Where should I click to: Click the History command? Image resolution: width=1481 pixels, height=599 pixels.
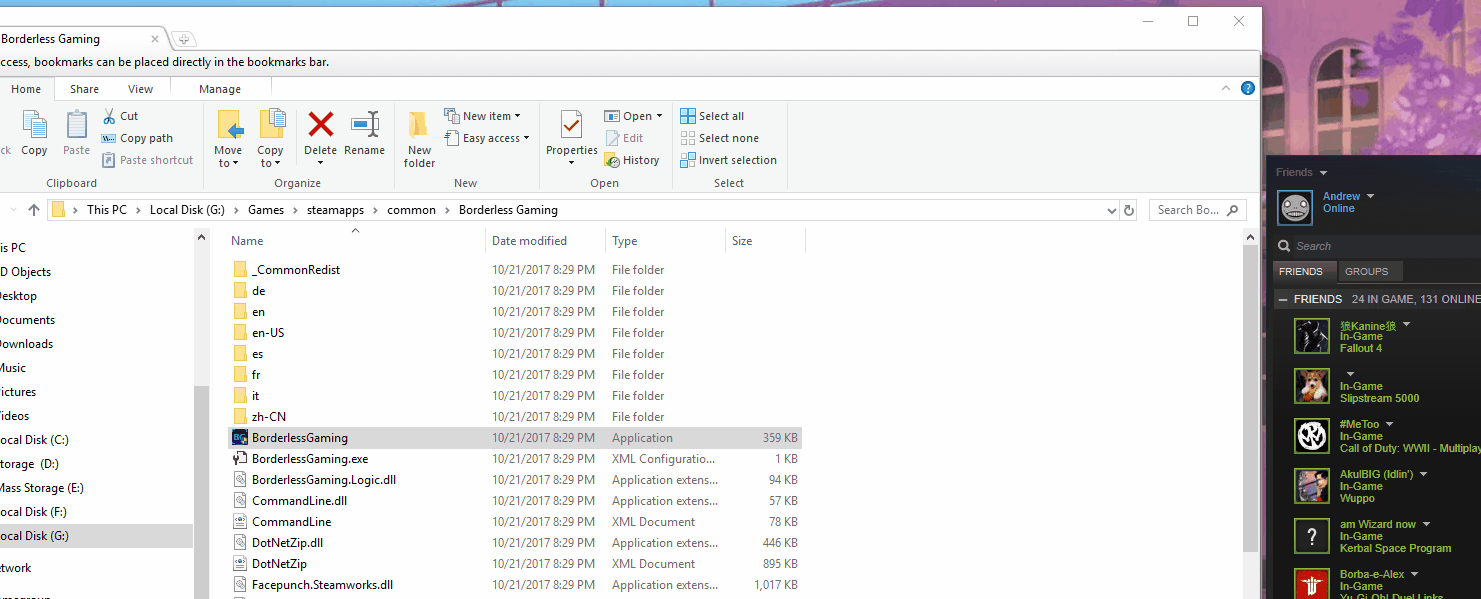click(x=632, y=160)
